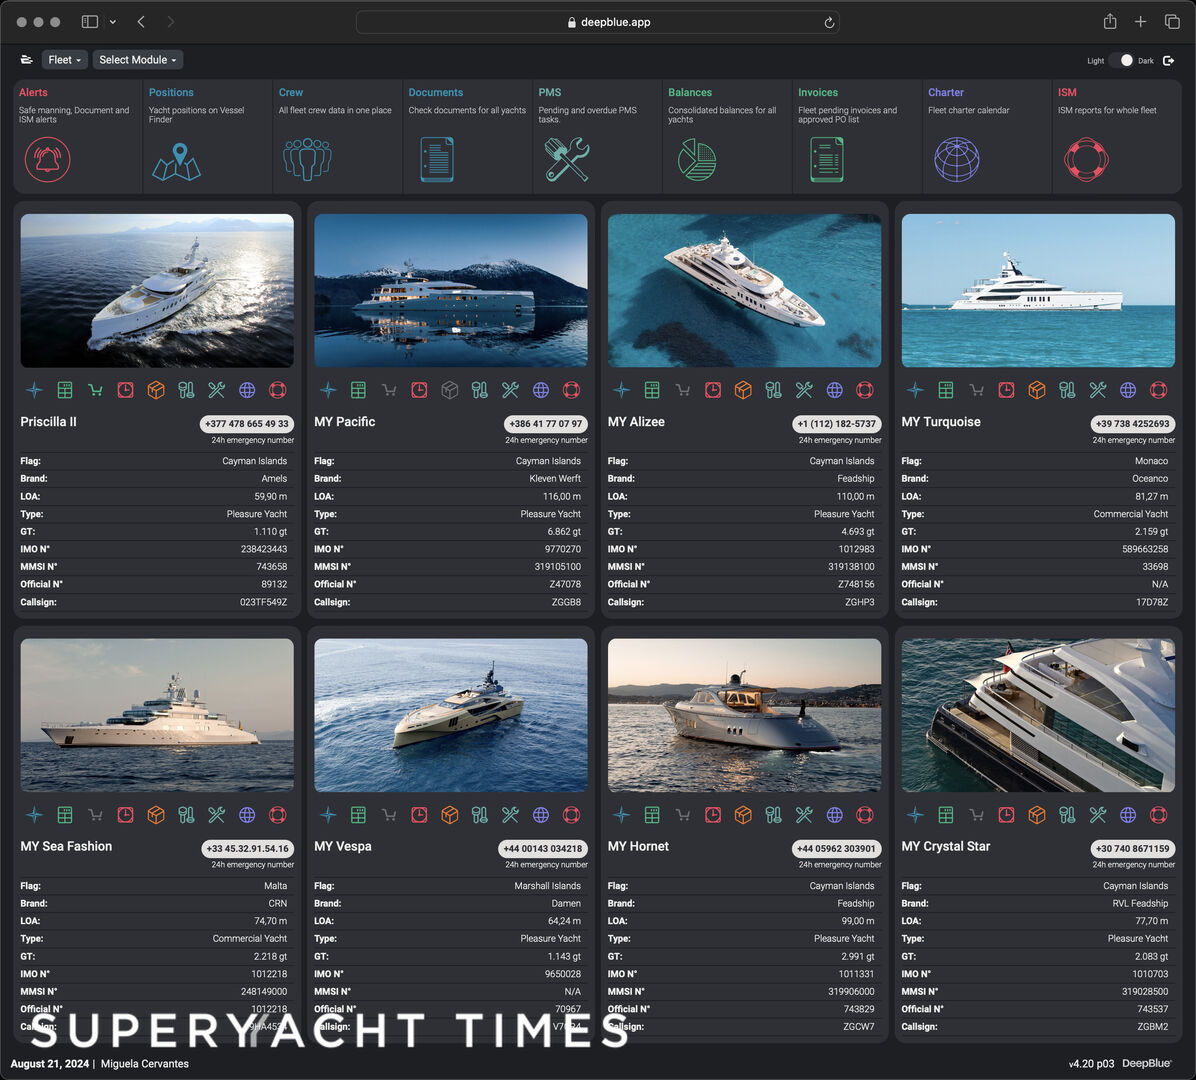Screen dimensions: 1196x1080
Task: Expand the Select Module dropdown
Action: 137,59
